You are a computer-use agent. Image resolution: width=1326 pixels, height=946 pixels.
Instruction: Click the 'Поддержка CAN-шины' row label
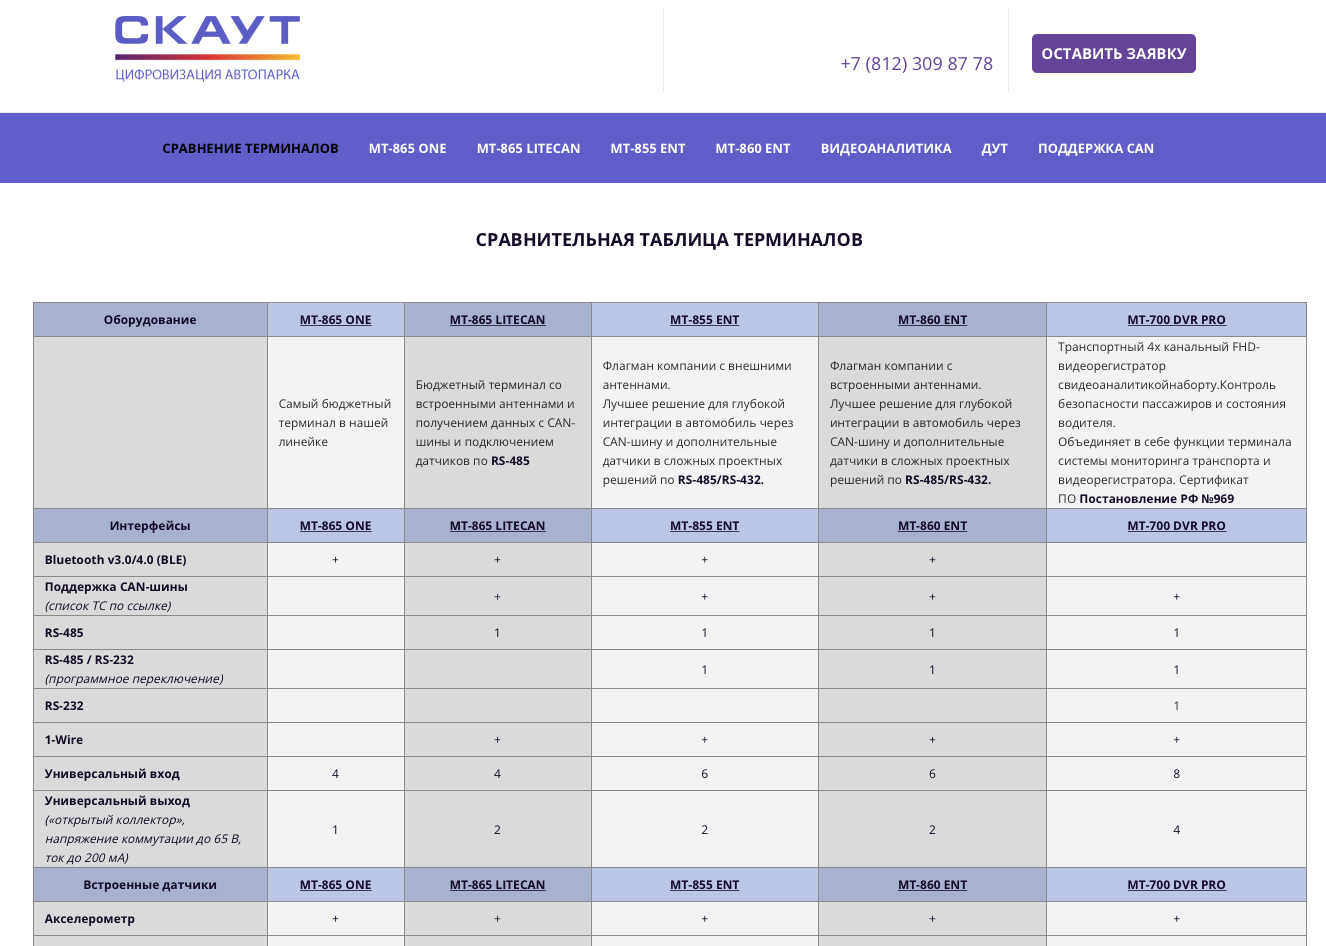(x=116, y=587)
